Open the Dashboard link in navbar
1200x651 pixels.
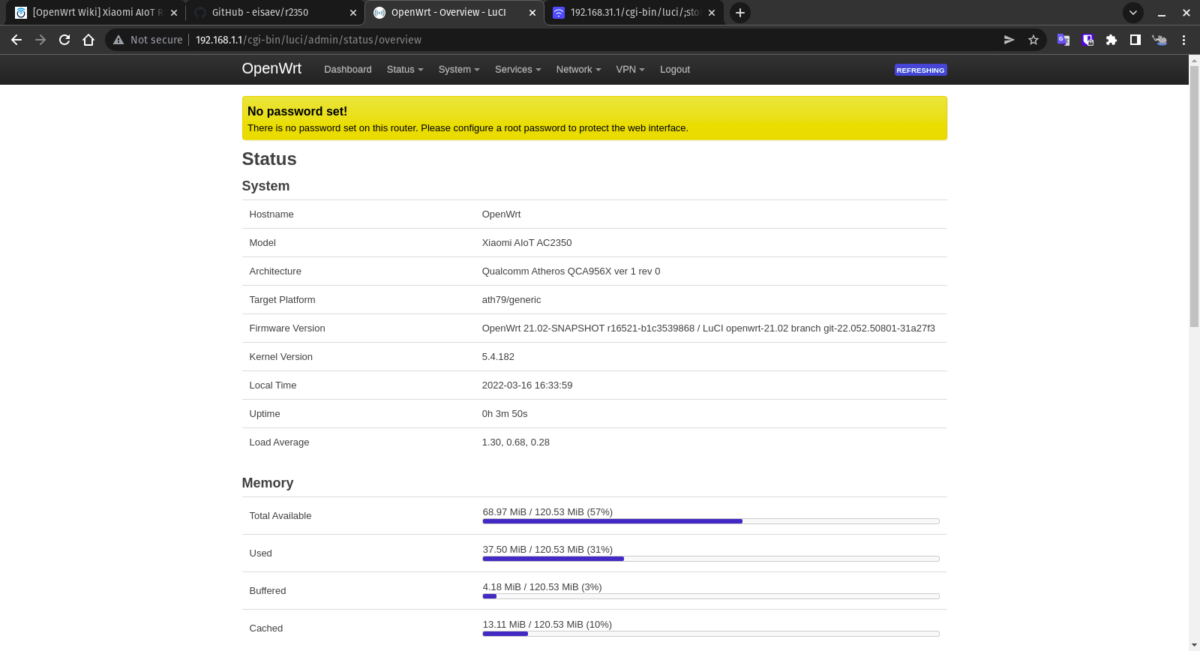coord(347,70)
